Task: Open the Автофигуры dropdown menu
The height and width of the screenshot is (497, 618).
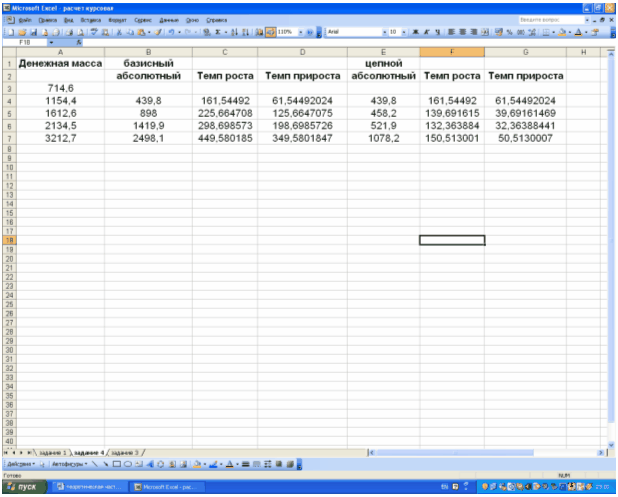Action: pos(70,464)
